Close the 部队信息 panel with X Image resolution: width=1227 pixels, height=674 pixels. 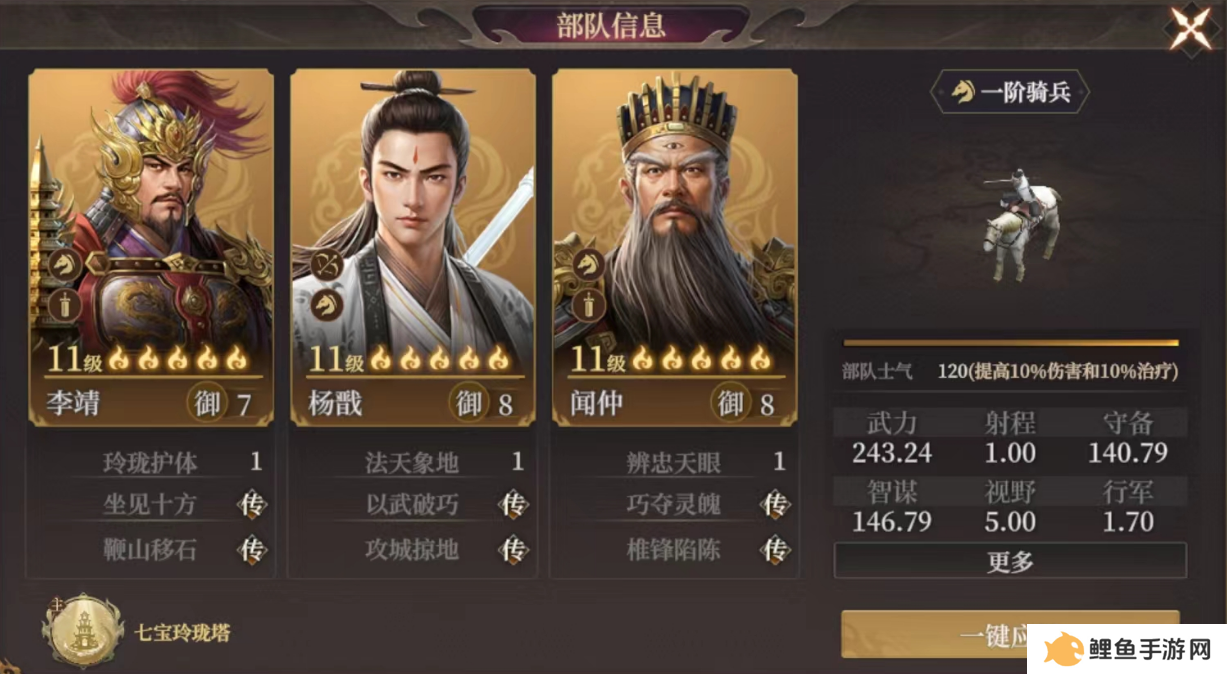click(x=1191, y=28)
